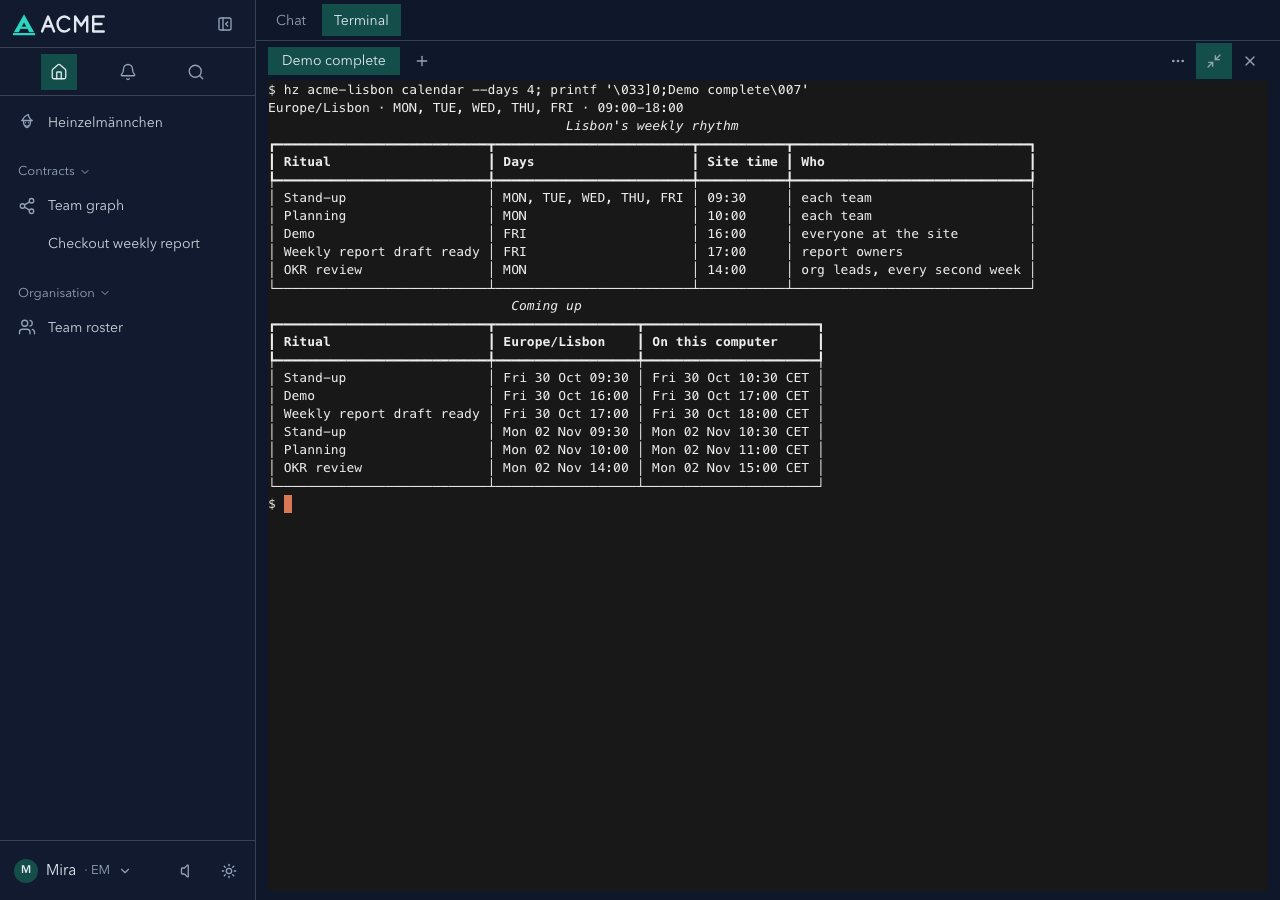Click the Team roster people icon
This screenshot has height=900, width=1280.
tap(27, 328)
